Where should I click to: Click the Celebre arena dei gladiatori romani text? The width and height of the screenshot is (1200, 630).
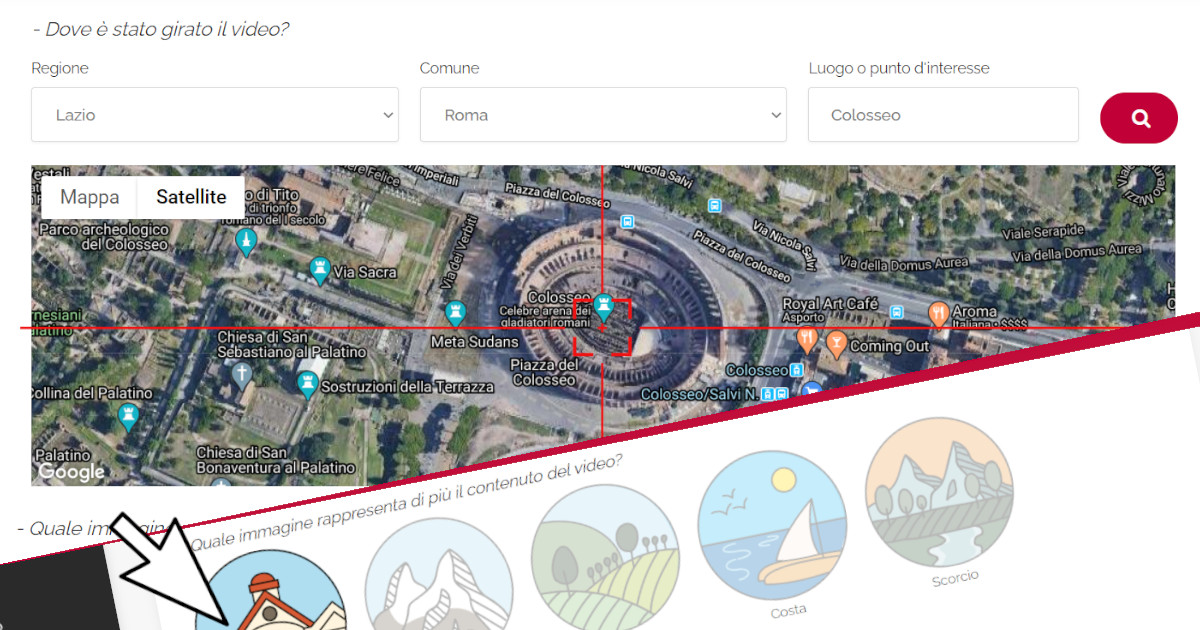pyautogui.click(x=545, y=317)
